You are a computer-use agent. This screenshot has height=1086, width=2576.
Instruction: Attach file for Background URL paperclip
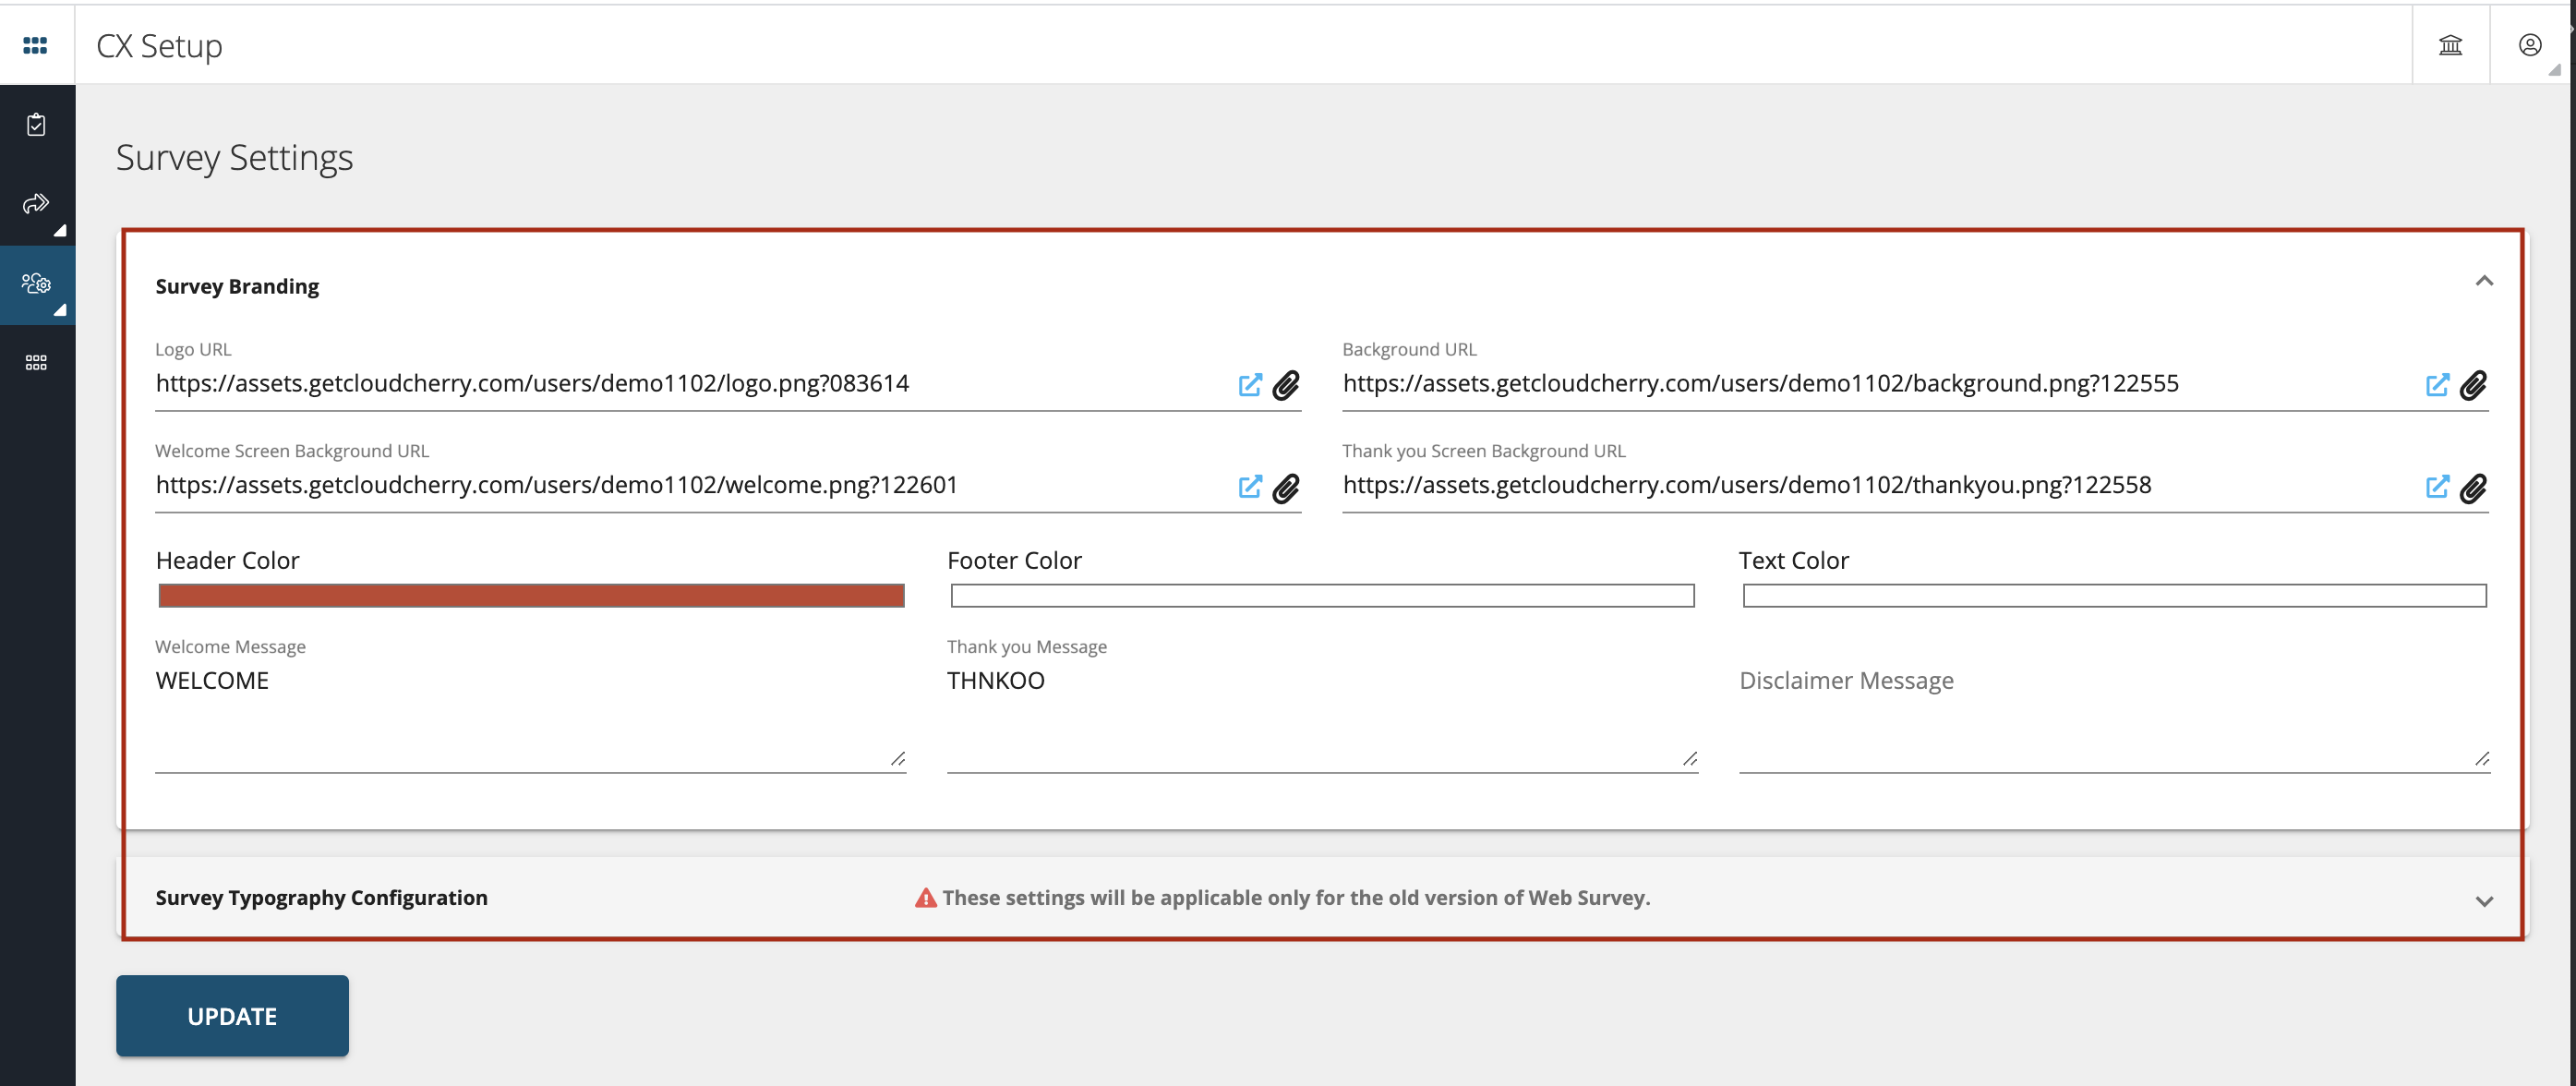[x=2473, y=385]
